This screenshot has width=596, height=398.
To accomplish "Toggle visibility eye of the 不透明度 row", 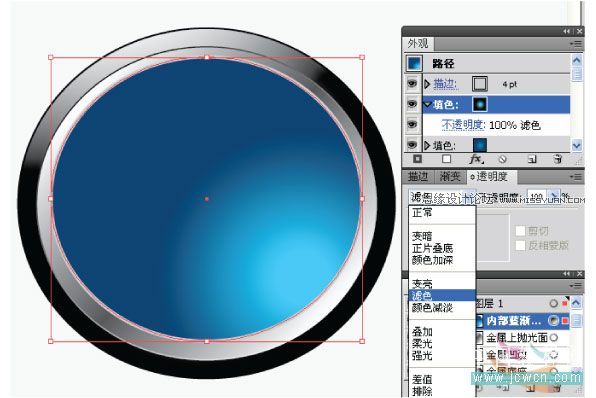I will click(412, 124).
